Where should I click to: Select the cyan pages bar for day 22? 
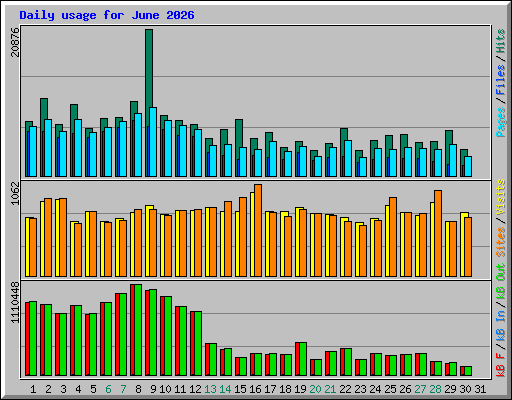[348, 158]
